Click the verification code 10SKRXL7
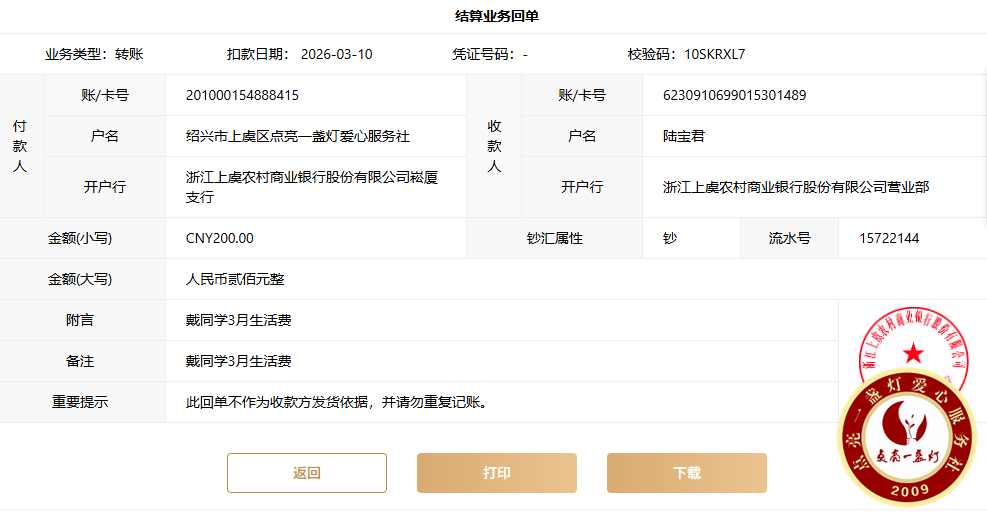987x519 pixels. point(714,54)
